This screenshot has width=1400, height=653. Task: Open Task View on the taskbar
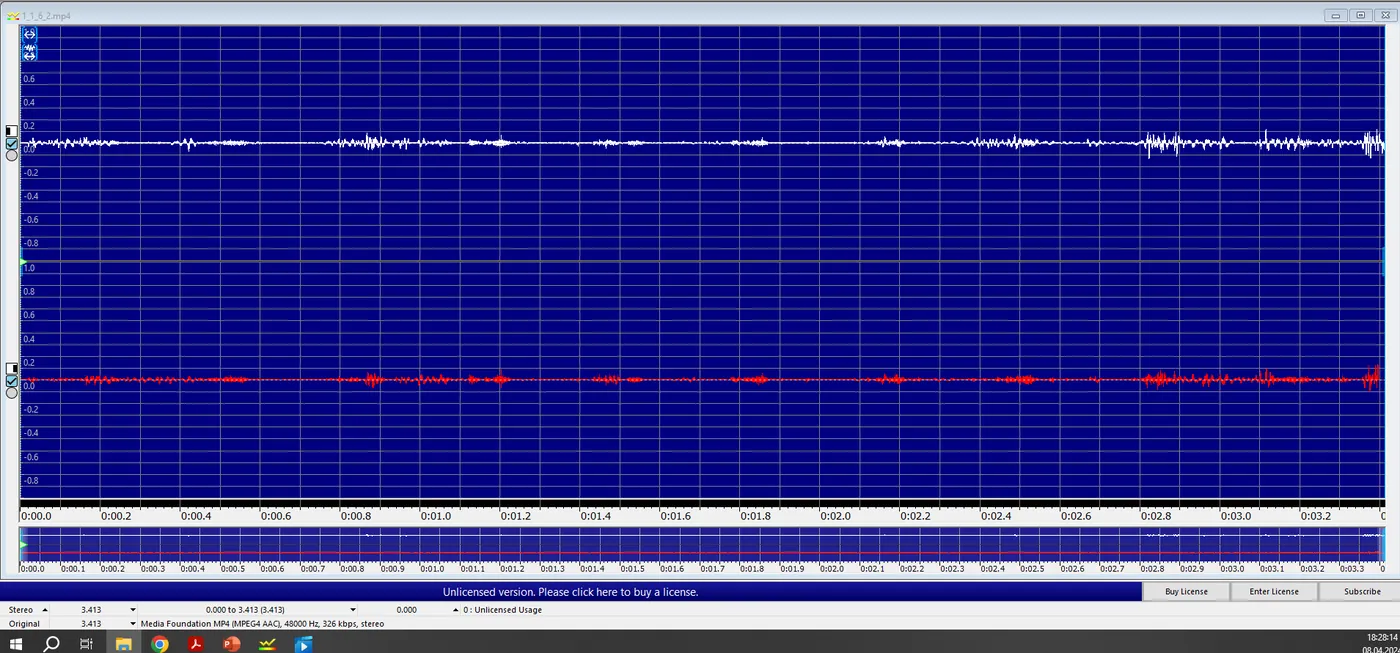pyautogui.click(x=87, y=644)
